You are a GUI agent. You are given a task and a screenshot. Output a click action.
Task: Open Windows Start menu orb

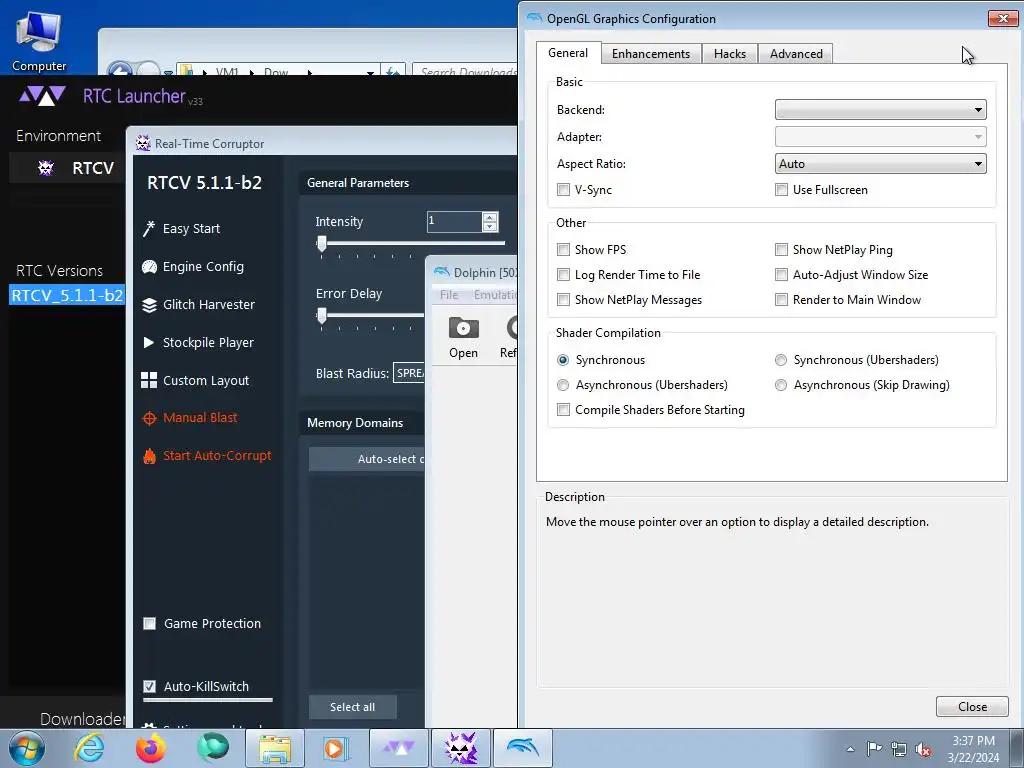tap(27, 748)
